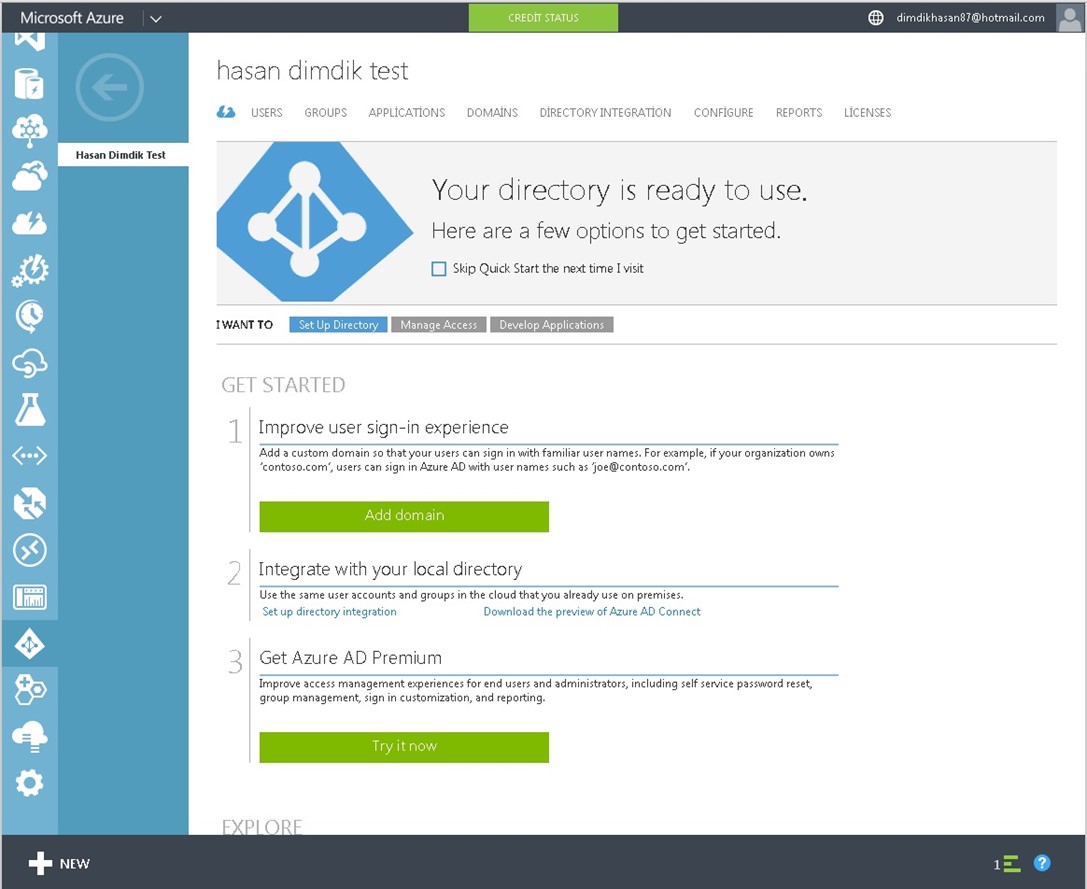Switch to the APPLICATIONS tab
Image resolution: width=1087 pixels, height=889 pixels.
406,112
